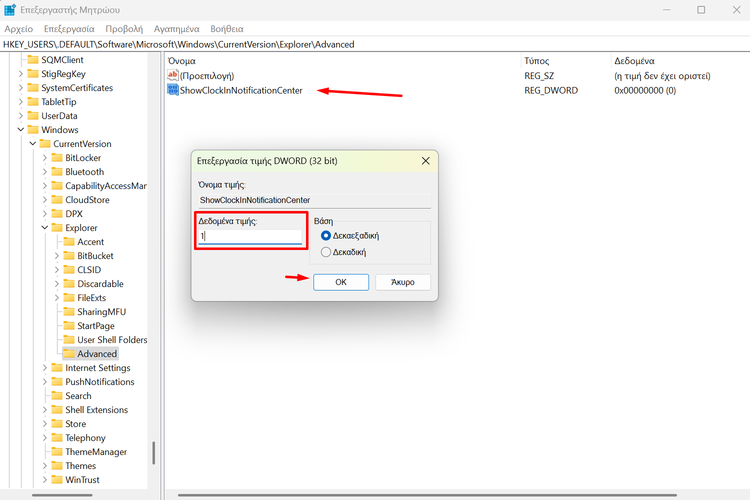Click the values pane horizontal scrollbar
This screenshot has height=500, width=750.
tap(427, 495)
